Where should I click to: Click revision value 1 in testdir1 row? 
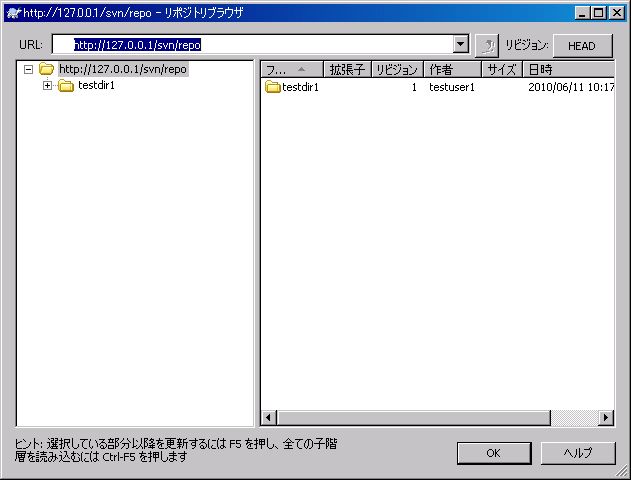click(x=414, y=87)
